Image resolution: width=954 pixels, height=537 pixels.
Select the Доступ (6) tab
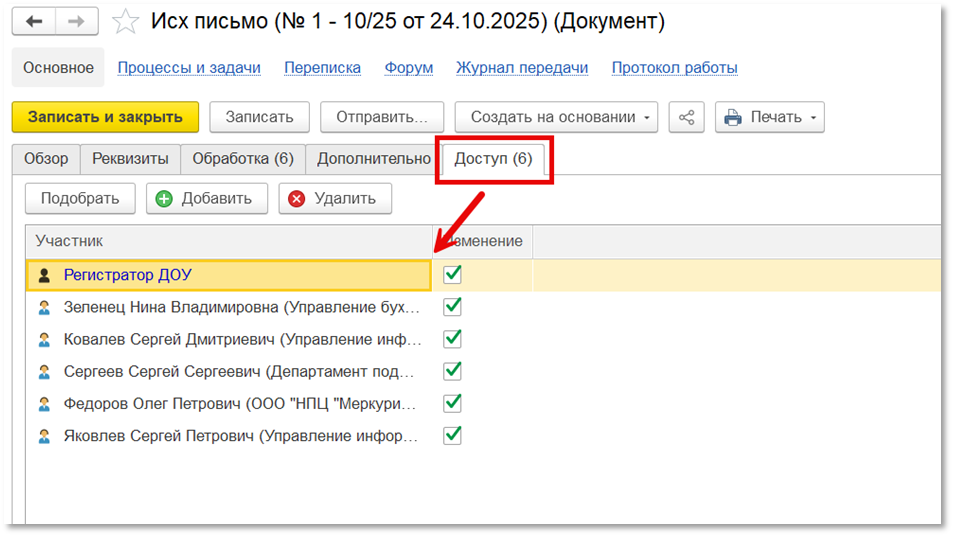pyautogui.click(x=493, y=159)
